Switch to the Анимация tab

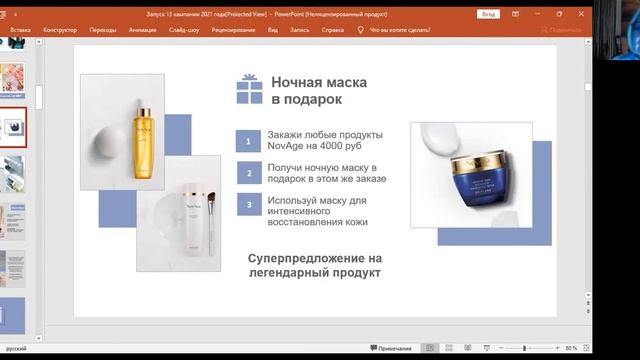pos(142,30)
